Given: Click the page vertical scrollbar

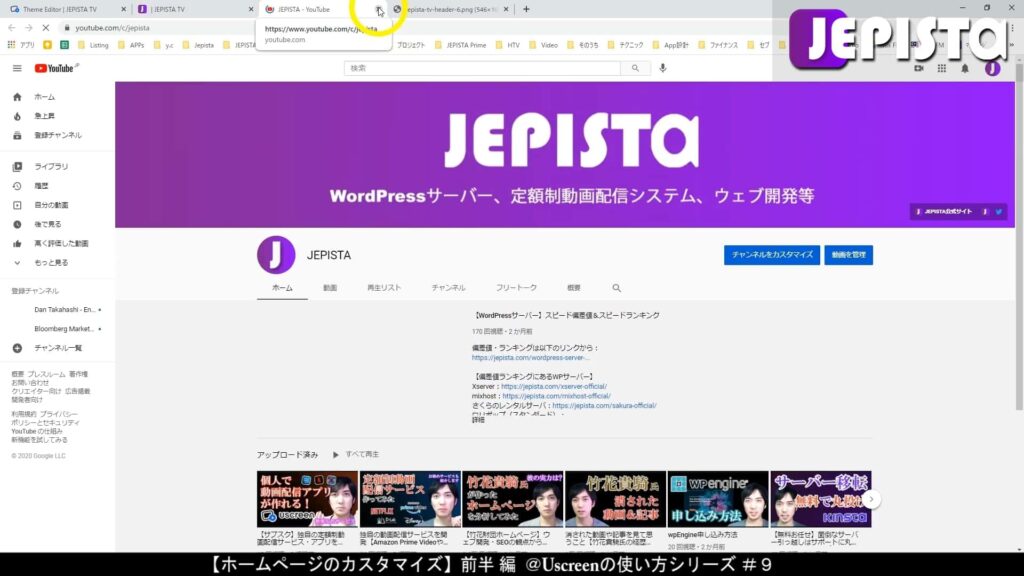Looking at the screenshot, I should coord(1019,237).
